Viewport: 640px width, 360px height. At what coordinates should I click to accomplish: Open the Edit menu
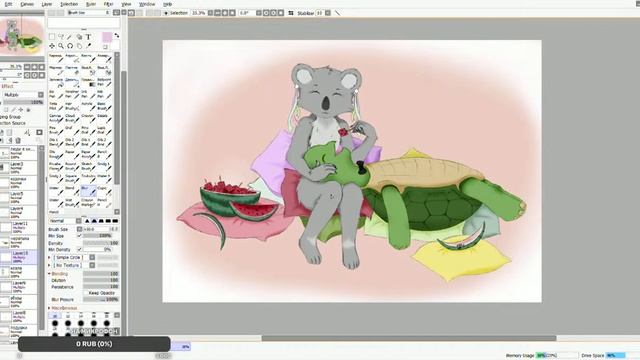[x=8, y=4]
